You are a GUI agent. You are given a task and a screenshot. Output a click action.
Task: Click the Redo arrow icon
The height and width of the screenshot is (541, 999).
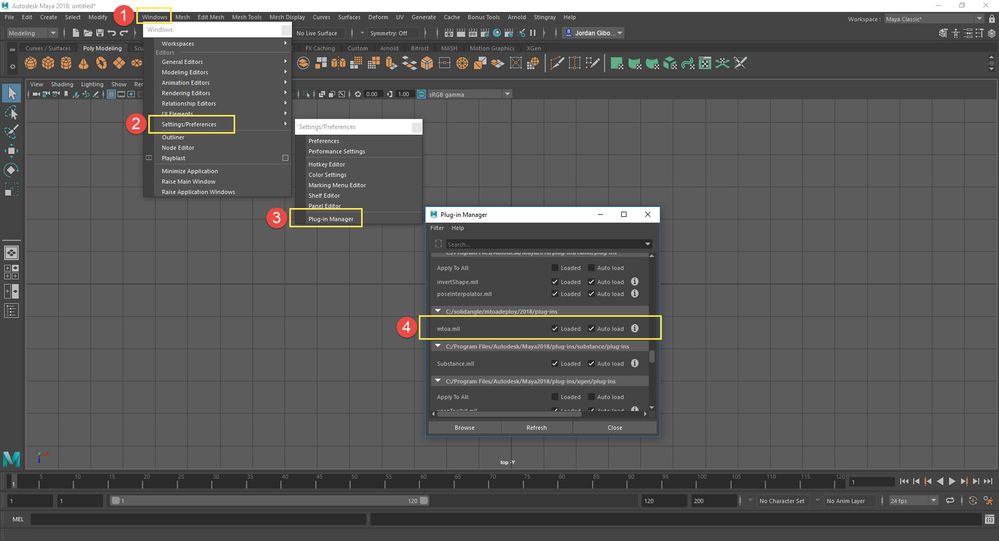coord(124,32)
